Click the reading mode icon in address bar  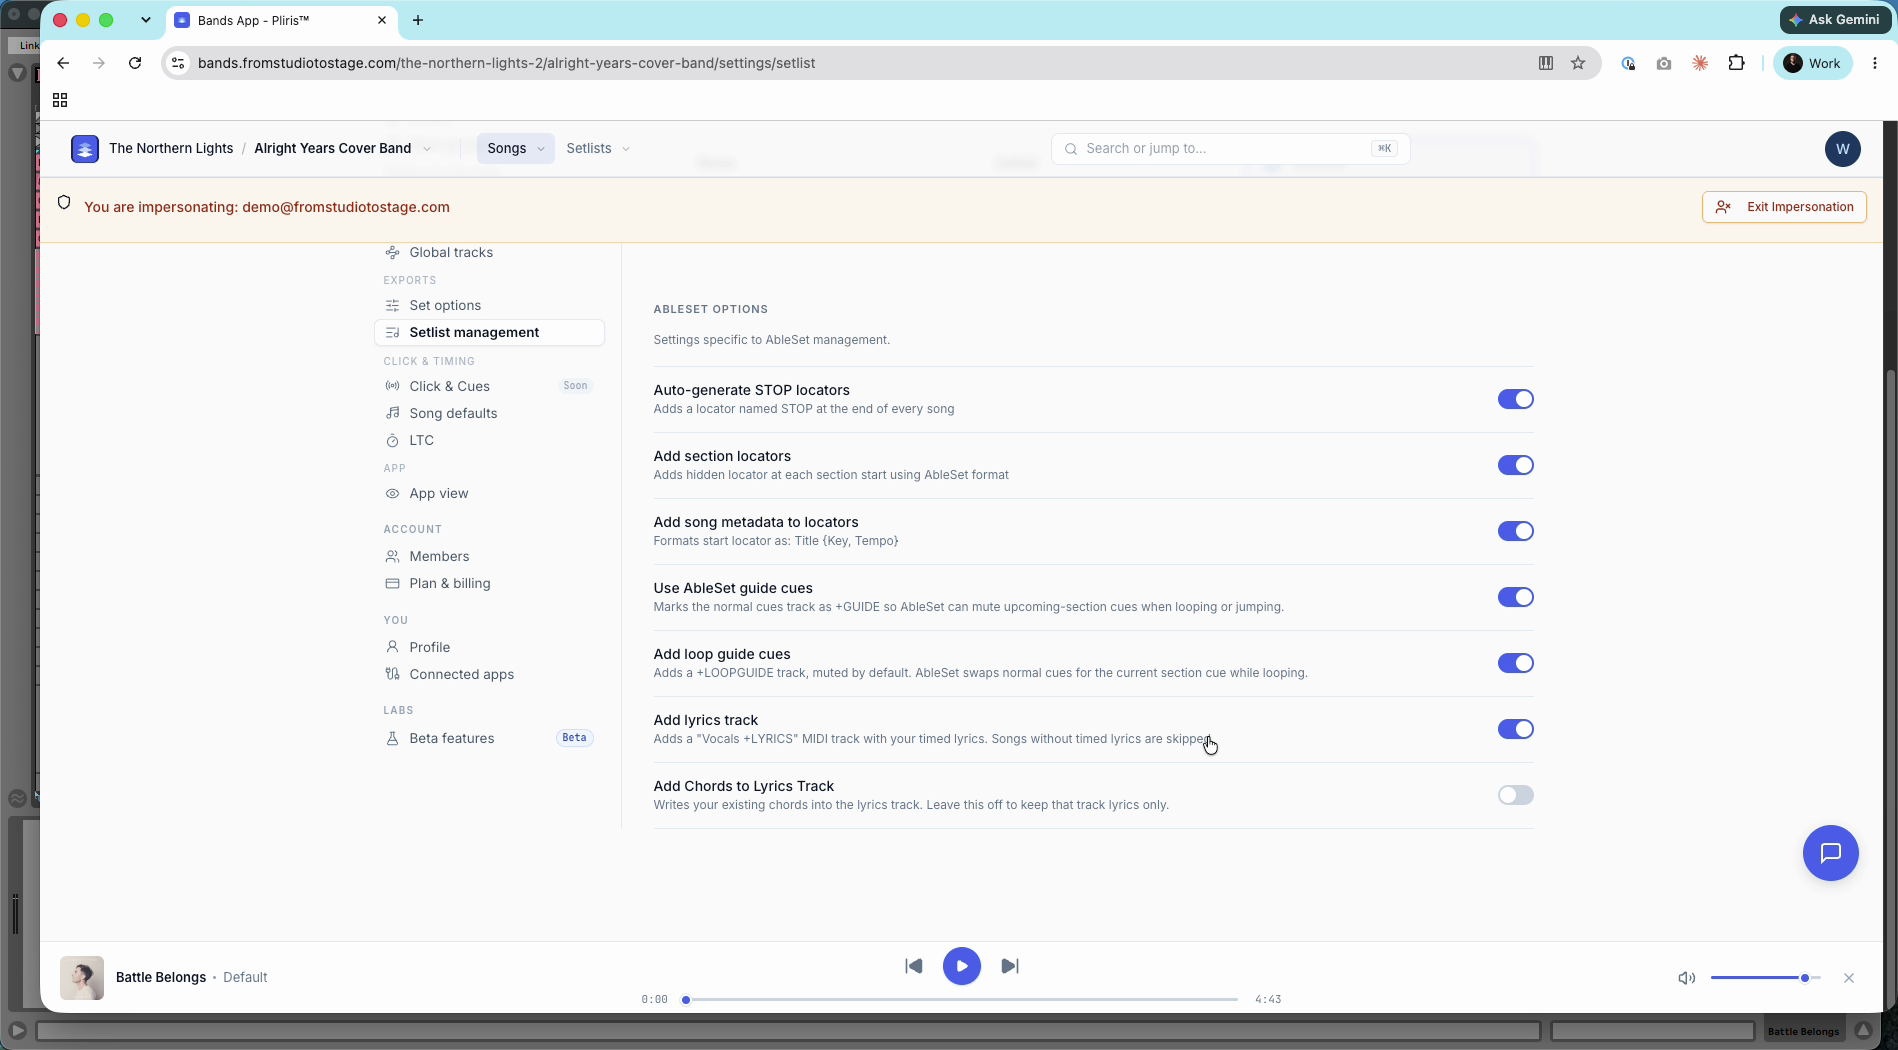[x=1546, y=63]
